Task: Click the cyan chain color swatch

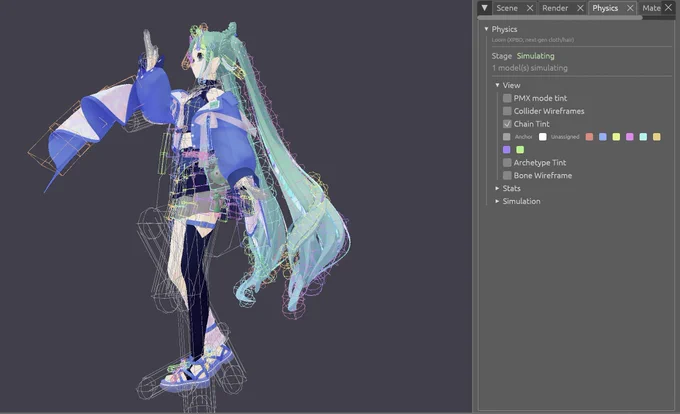Action: click(643, 137)
